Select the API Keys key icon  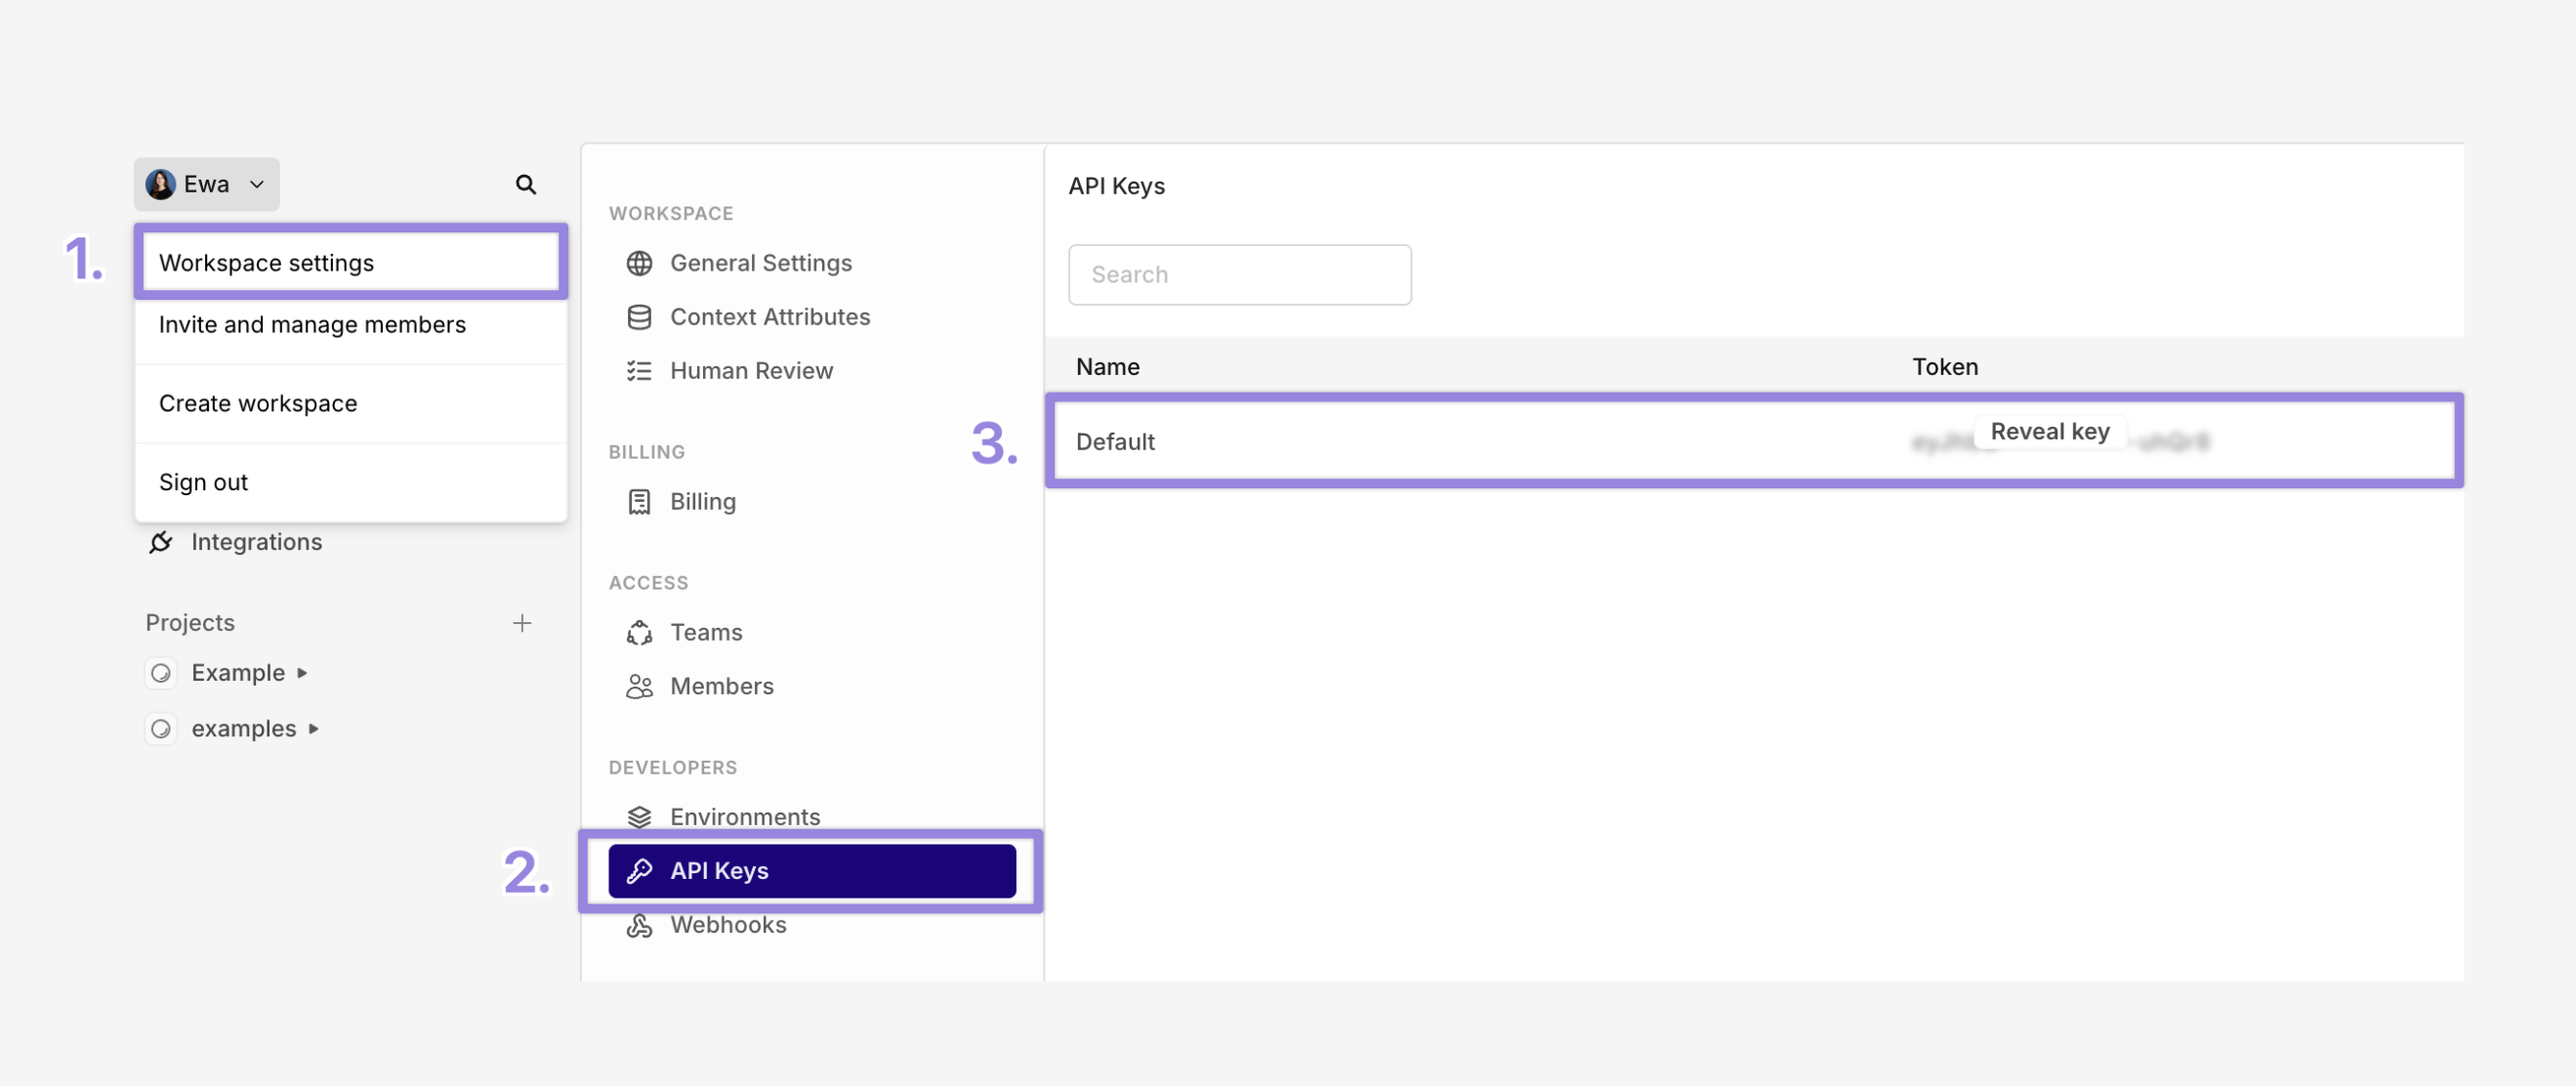point(640,871)
